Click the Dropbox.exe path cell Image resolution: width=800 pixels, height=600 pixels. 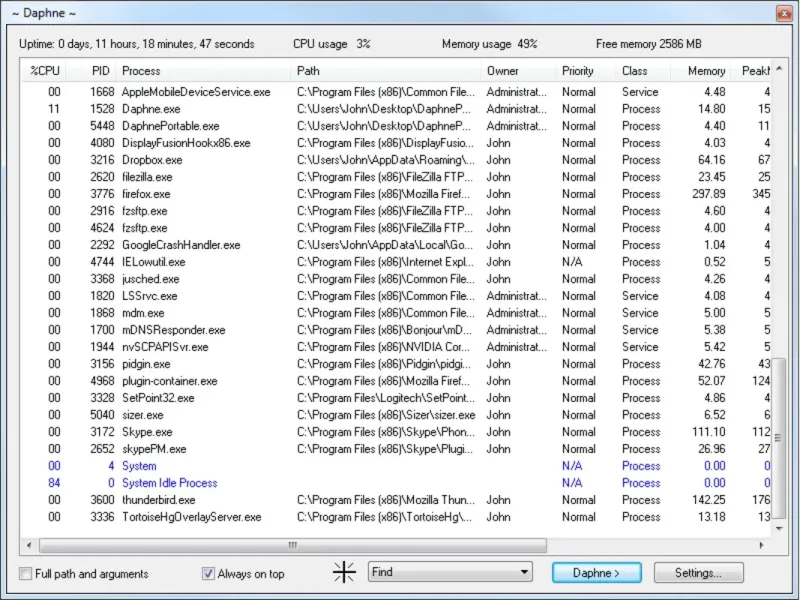click(386, 160)
